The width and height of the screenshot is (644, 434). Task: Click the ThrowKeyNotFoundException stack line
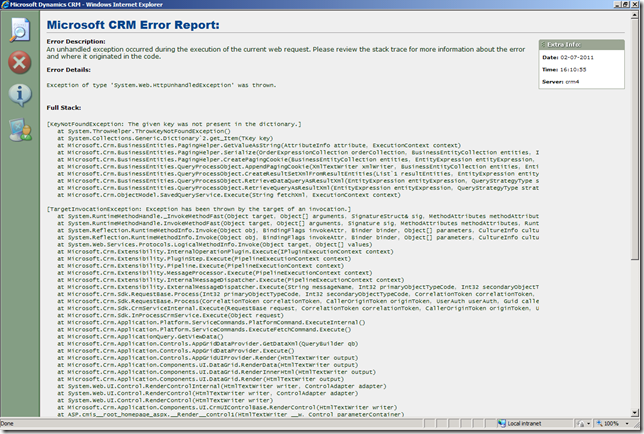[x=144, y=131]
